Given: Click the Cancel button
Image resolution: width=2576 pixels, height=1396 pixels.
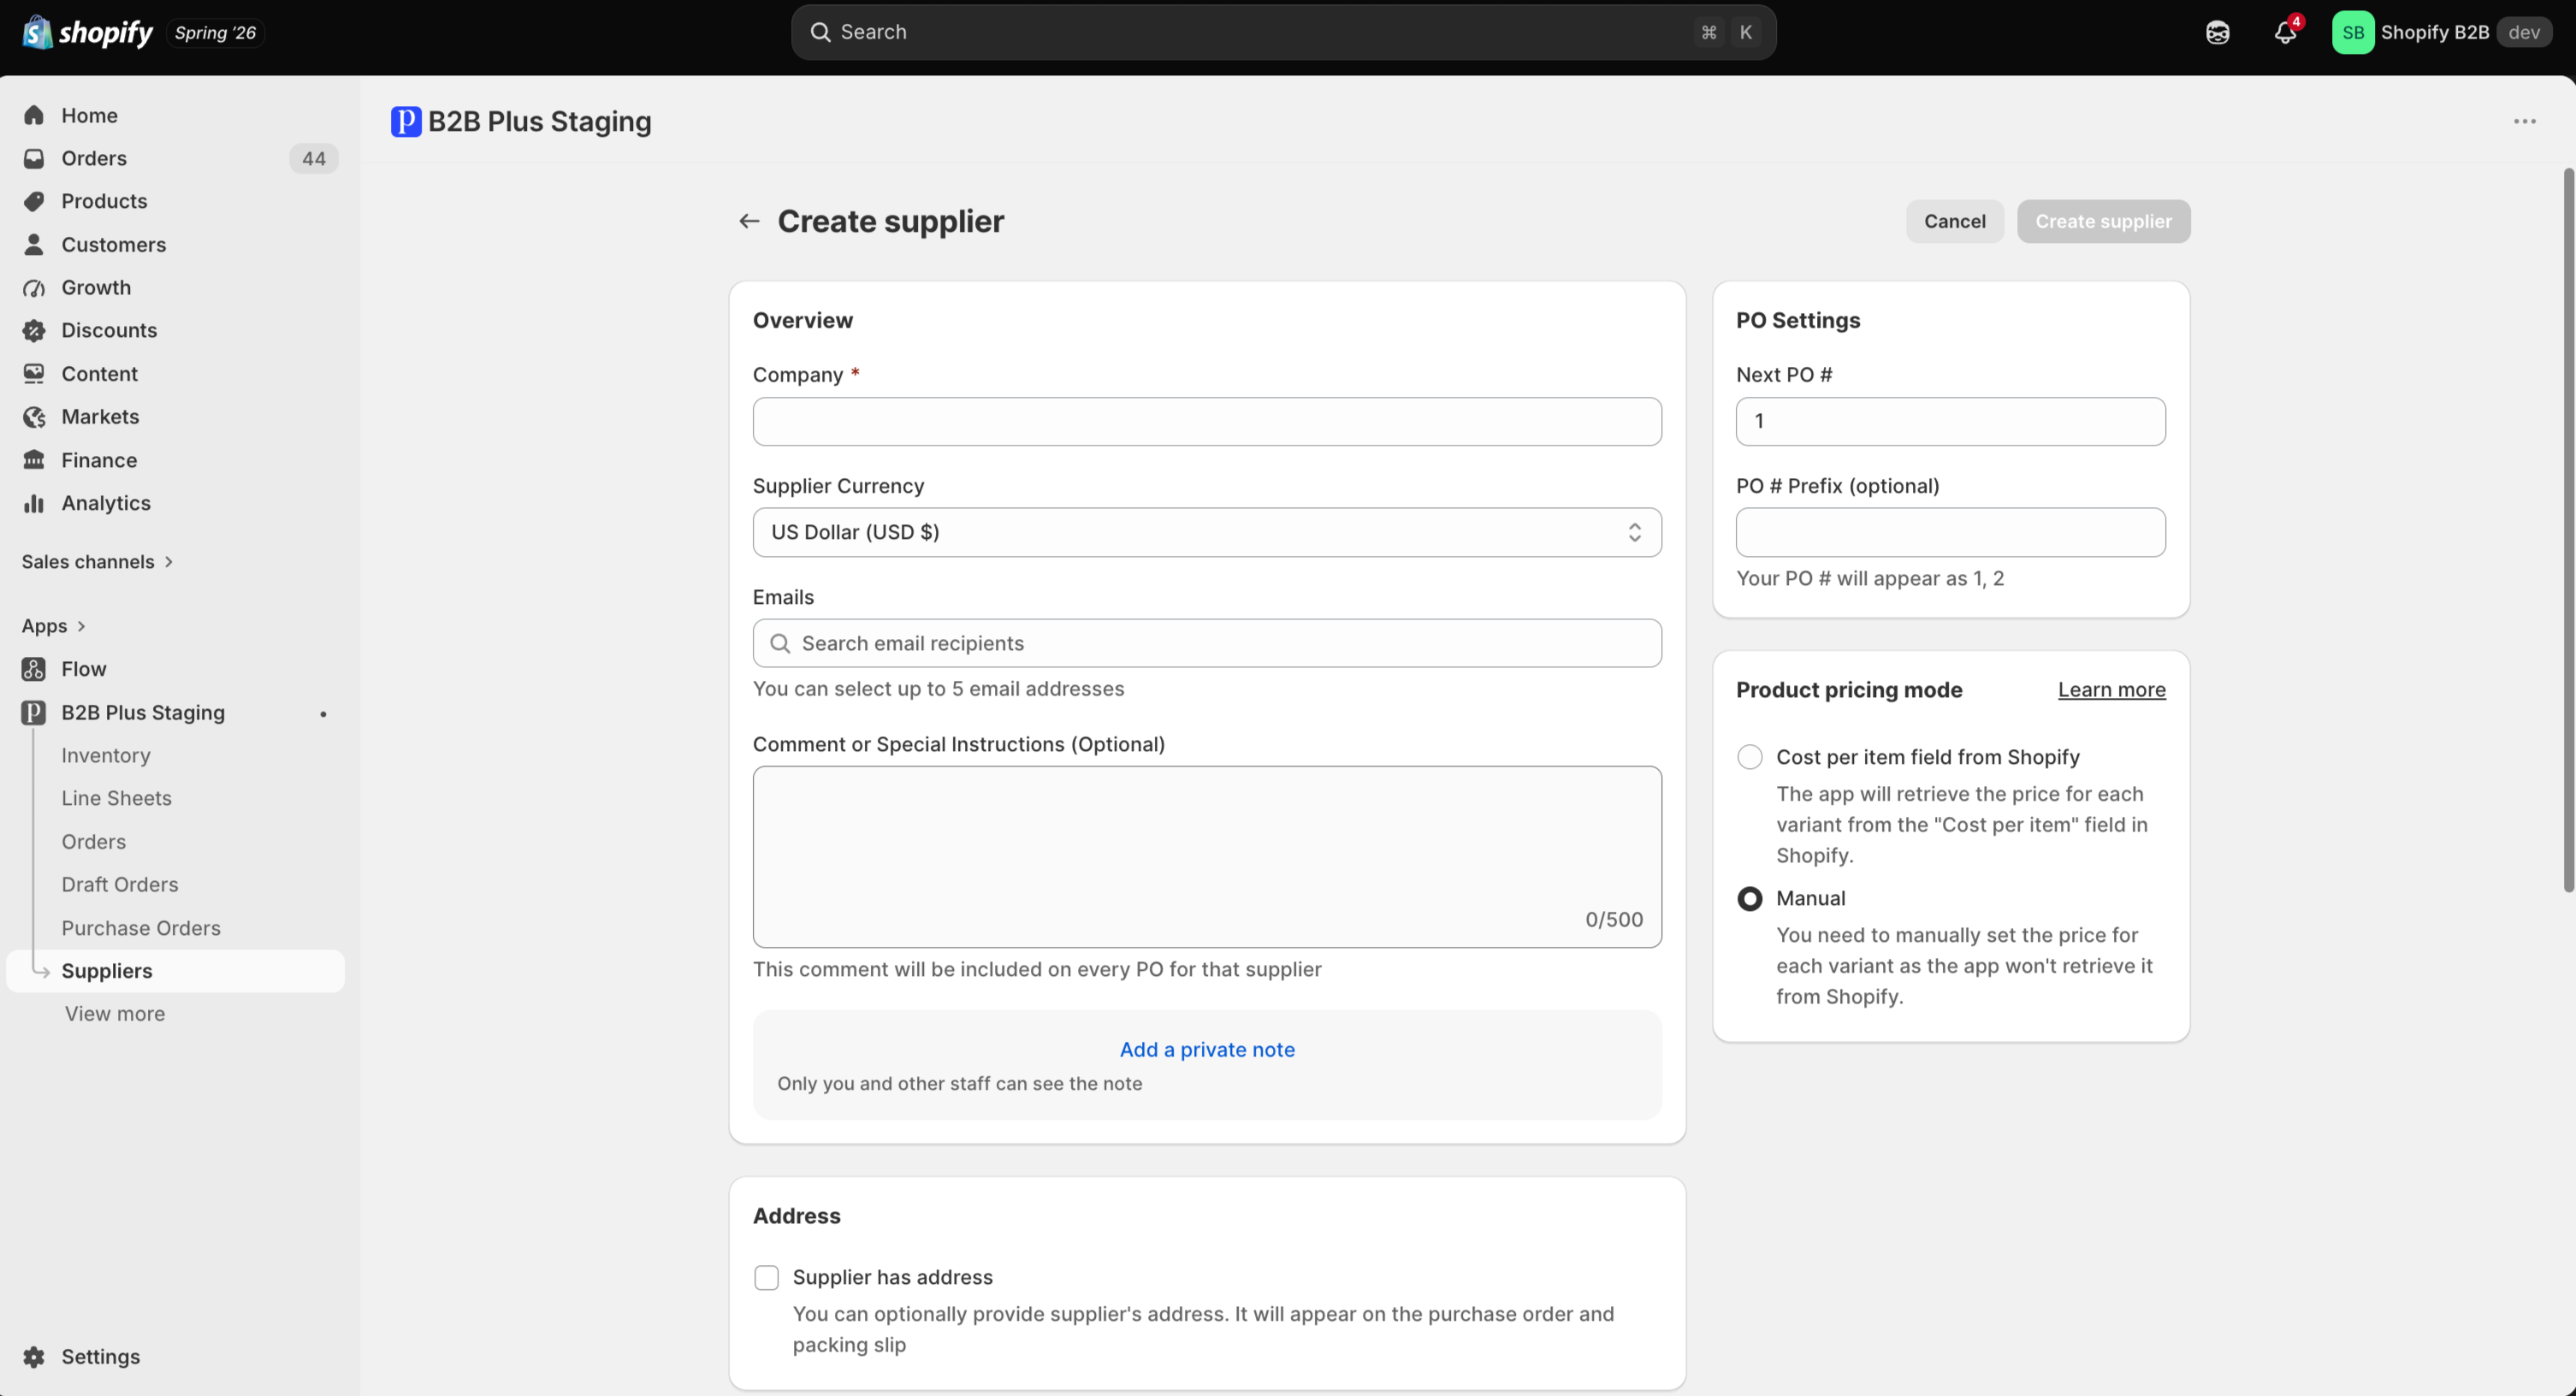Looking at the screenshot, I should [x=1954, y=221].
